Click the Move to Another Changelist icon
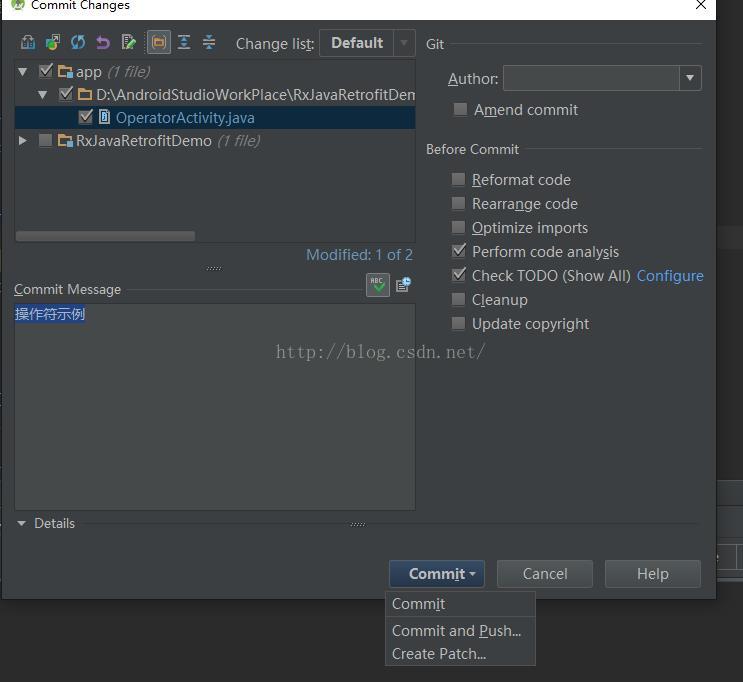The width and height of the screenshot is (743, 682). pos(53,42)
